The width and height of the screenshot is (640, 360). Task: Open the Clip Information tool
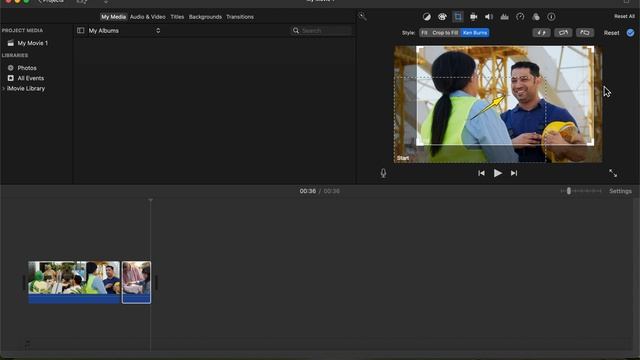[x=551, y=17]
